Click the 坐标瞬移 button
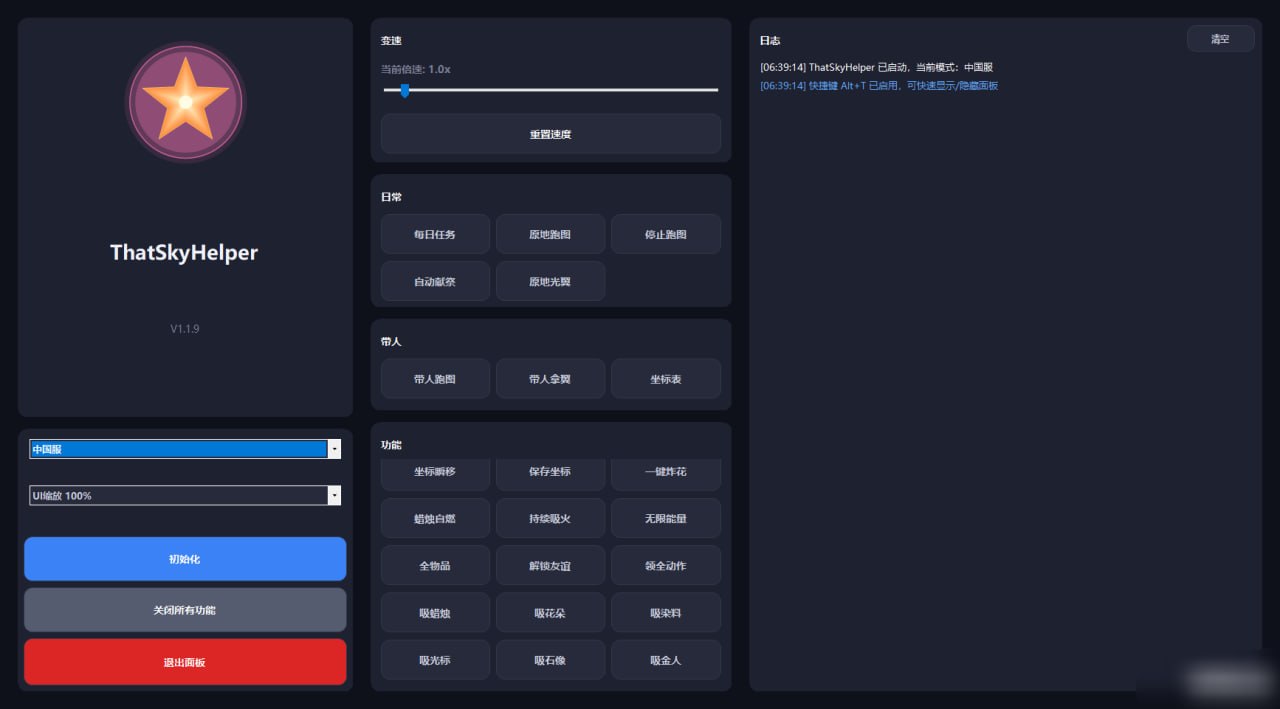This screenshot has height=709, width=1280. (435, 474)
